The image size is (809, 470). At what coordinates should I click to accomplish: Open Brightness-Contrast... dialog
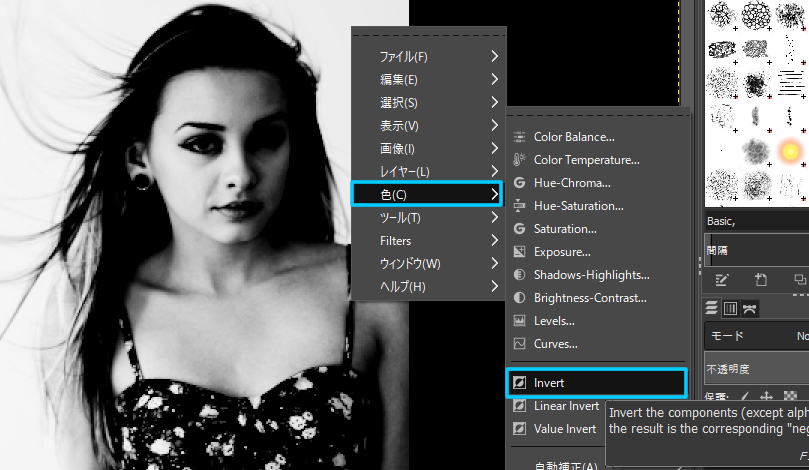pyautogui.click(x=598, y=298)
